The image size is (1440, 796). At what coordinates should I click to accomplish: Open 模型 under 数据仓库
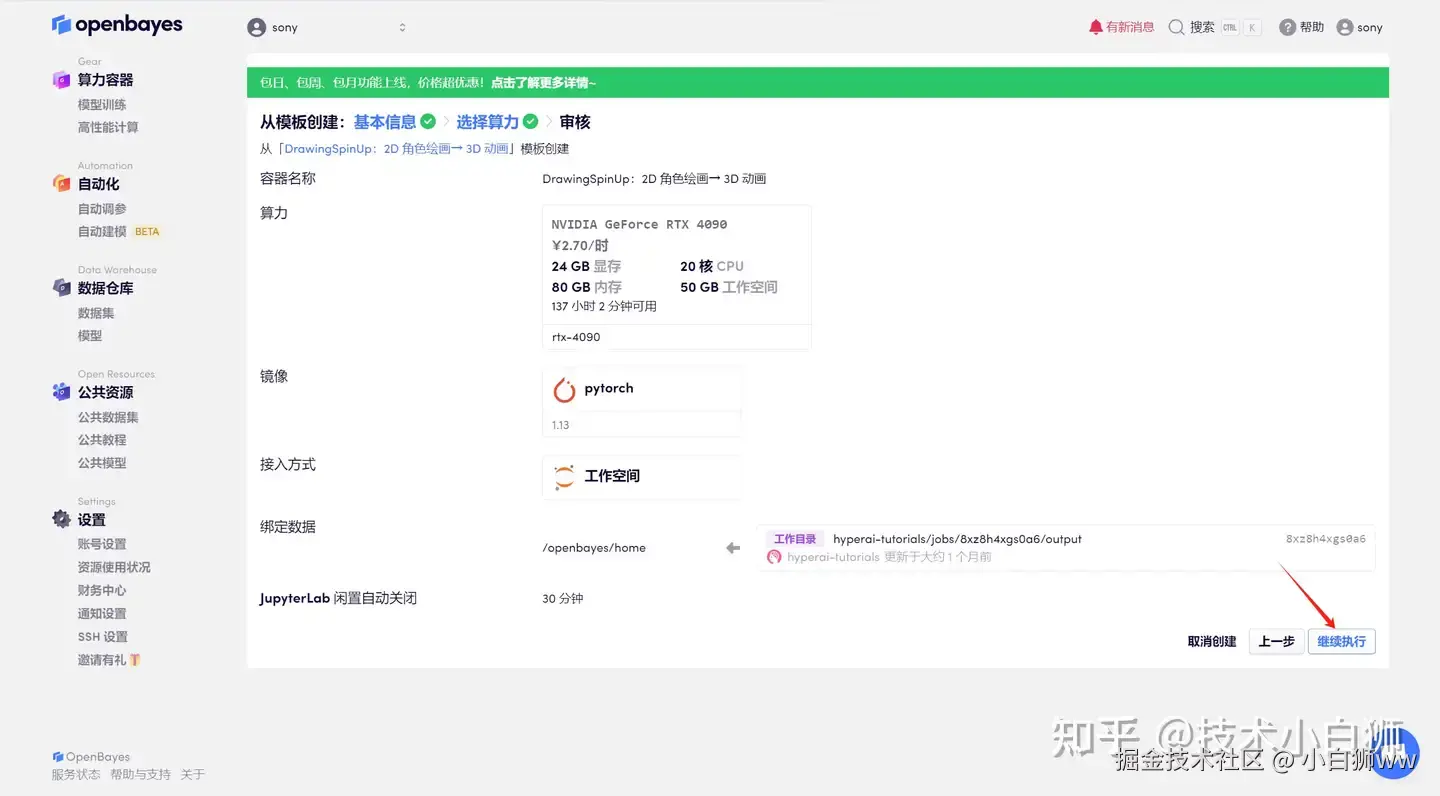click(90, 336)
